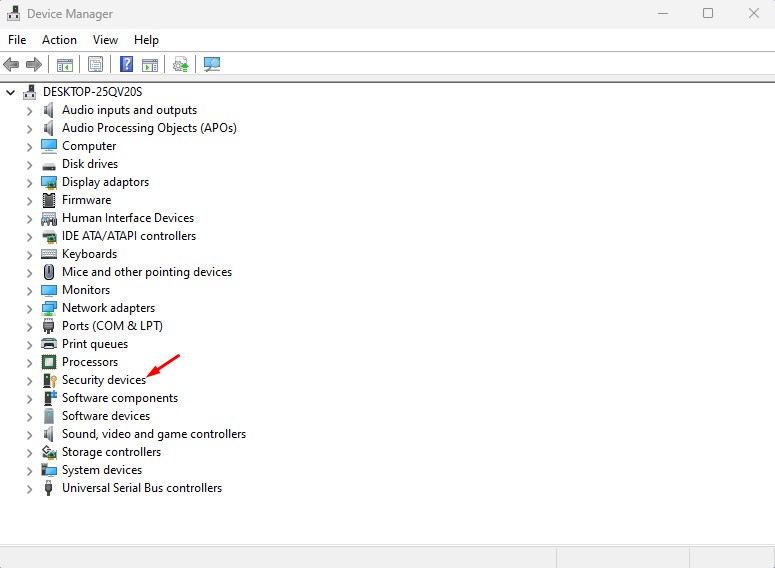Select the Human Interface Devices label
This screenshot has height=568, width=775.
point(128,218)
